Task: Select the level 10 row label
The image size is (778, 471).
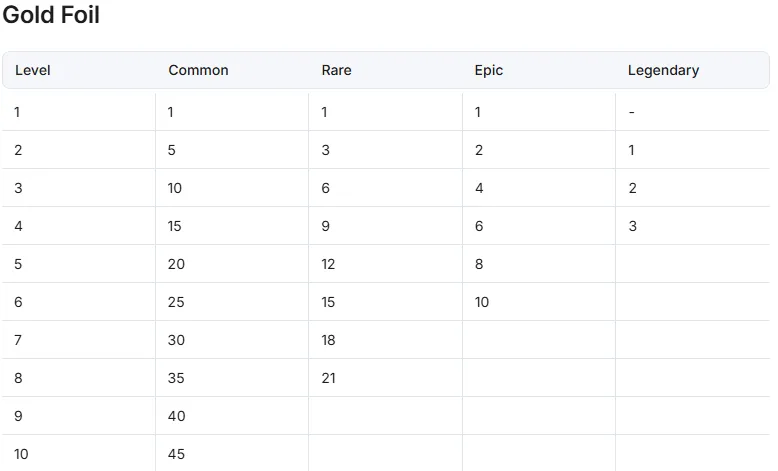Action: coord(21,454)
